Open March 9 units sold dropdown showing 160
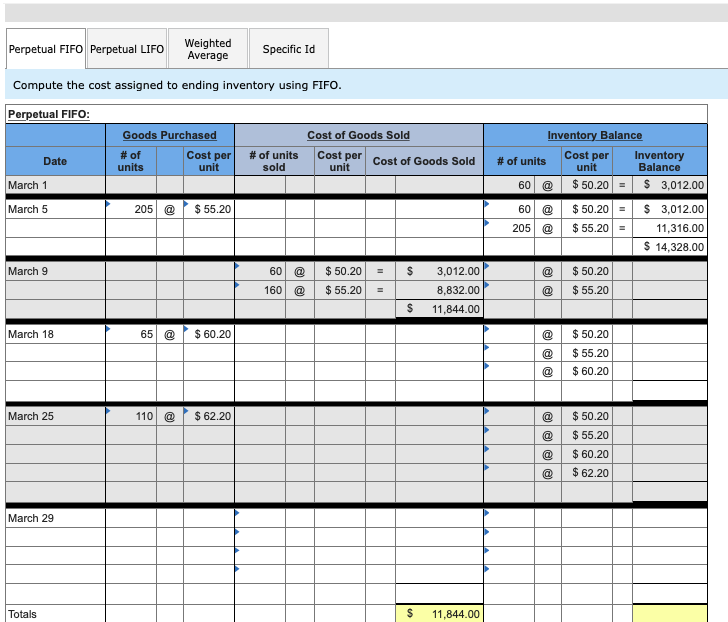The width and height of the screenshot is (728, 622). click(x=260, y=290)
